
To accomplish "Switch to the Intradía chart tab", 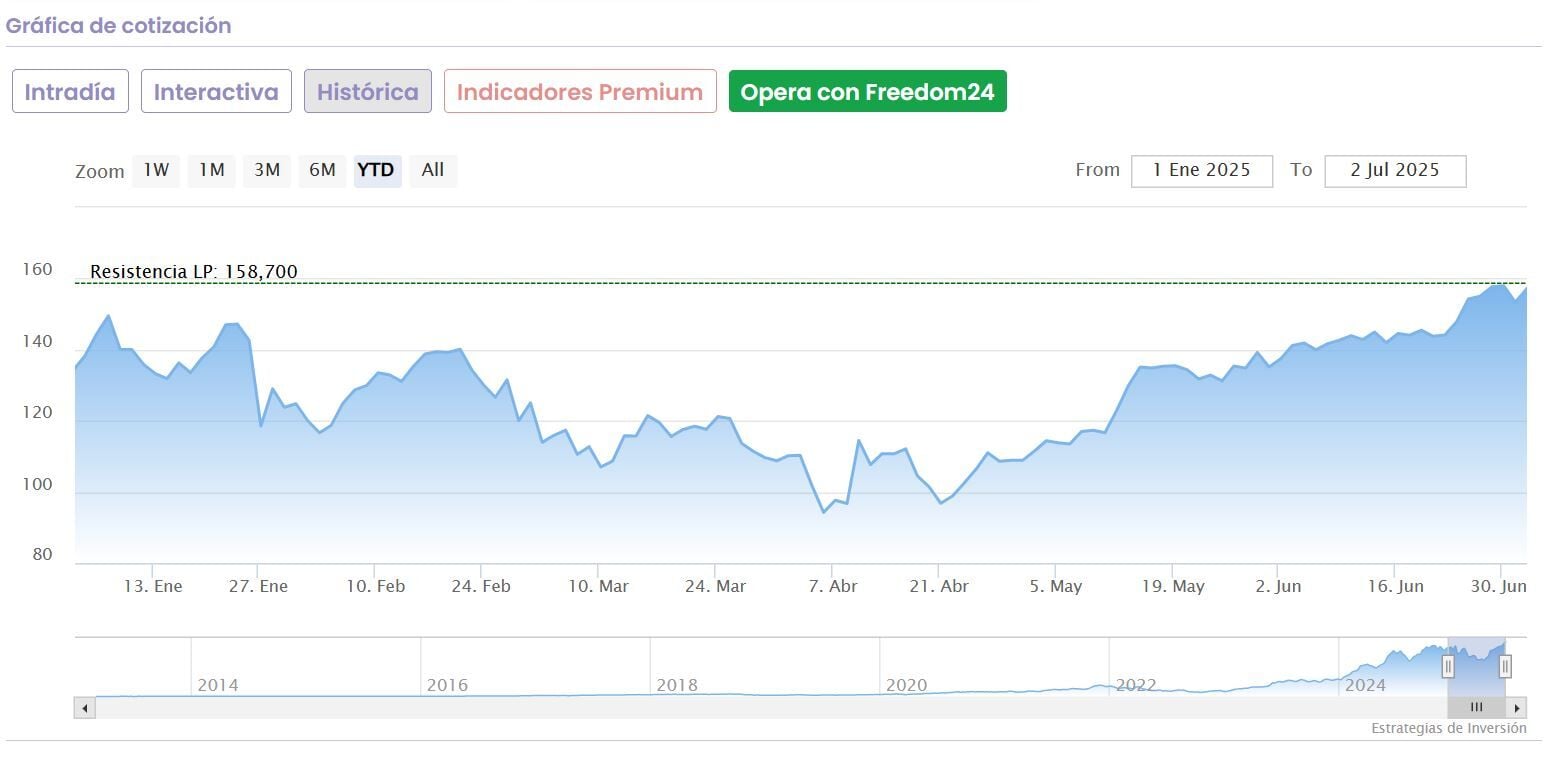I will (70, 92).
